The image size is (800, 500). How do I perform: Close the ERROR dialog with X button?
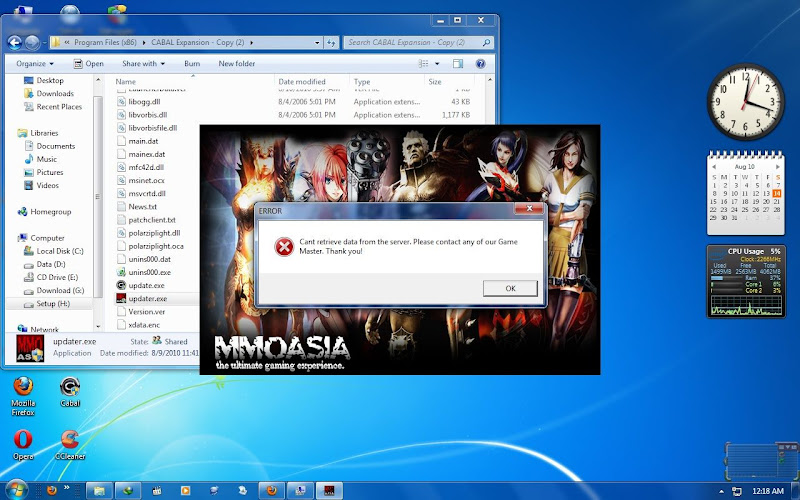pos(529,211)
